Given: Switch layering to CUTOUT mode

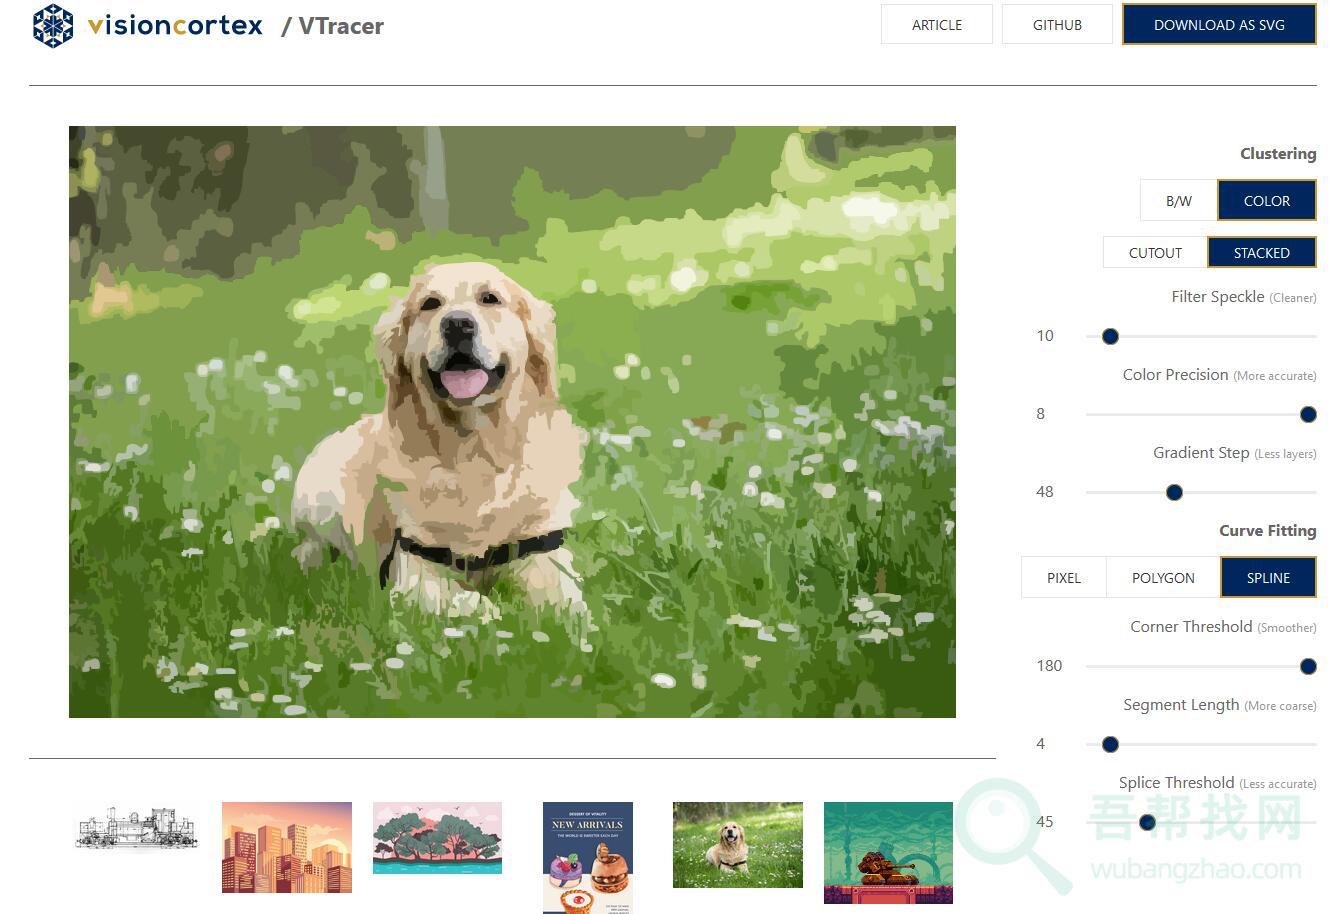Looking at the screenshot, I should pos(1155,253).
